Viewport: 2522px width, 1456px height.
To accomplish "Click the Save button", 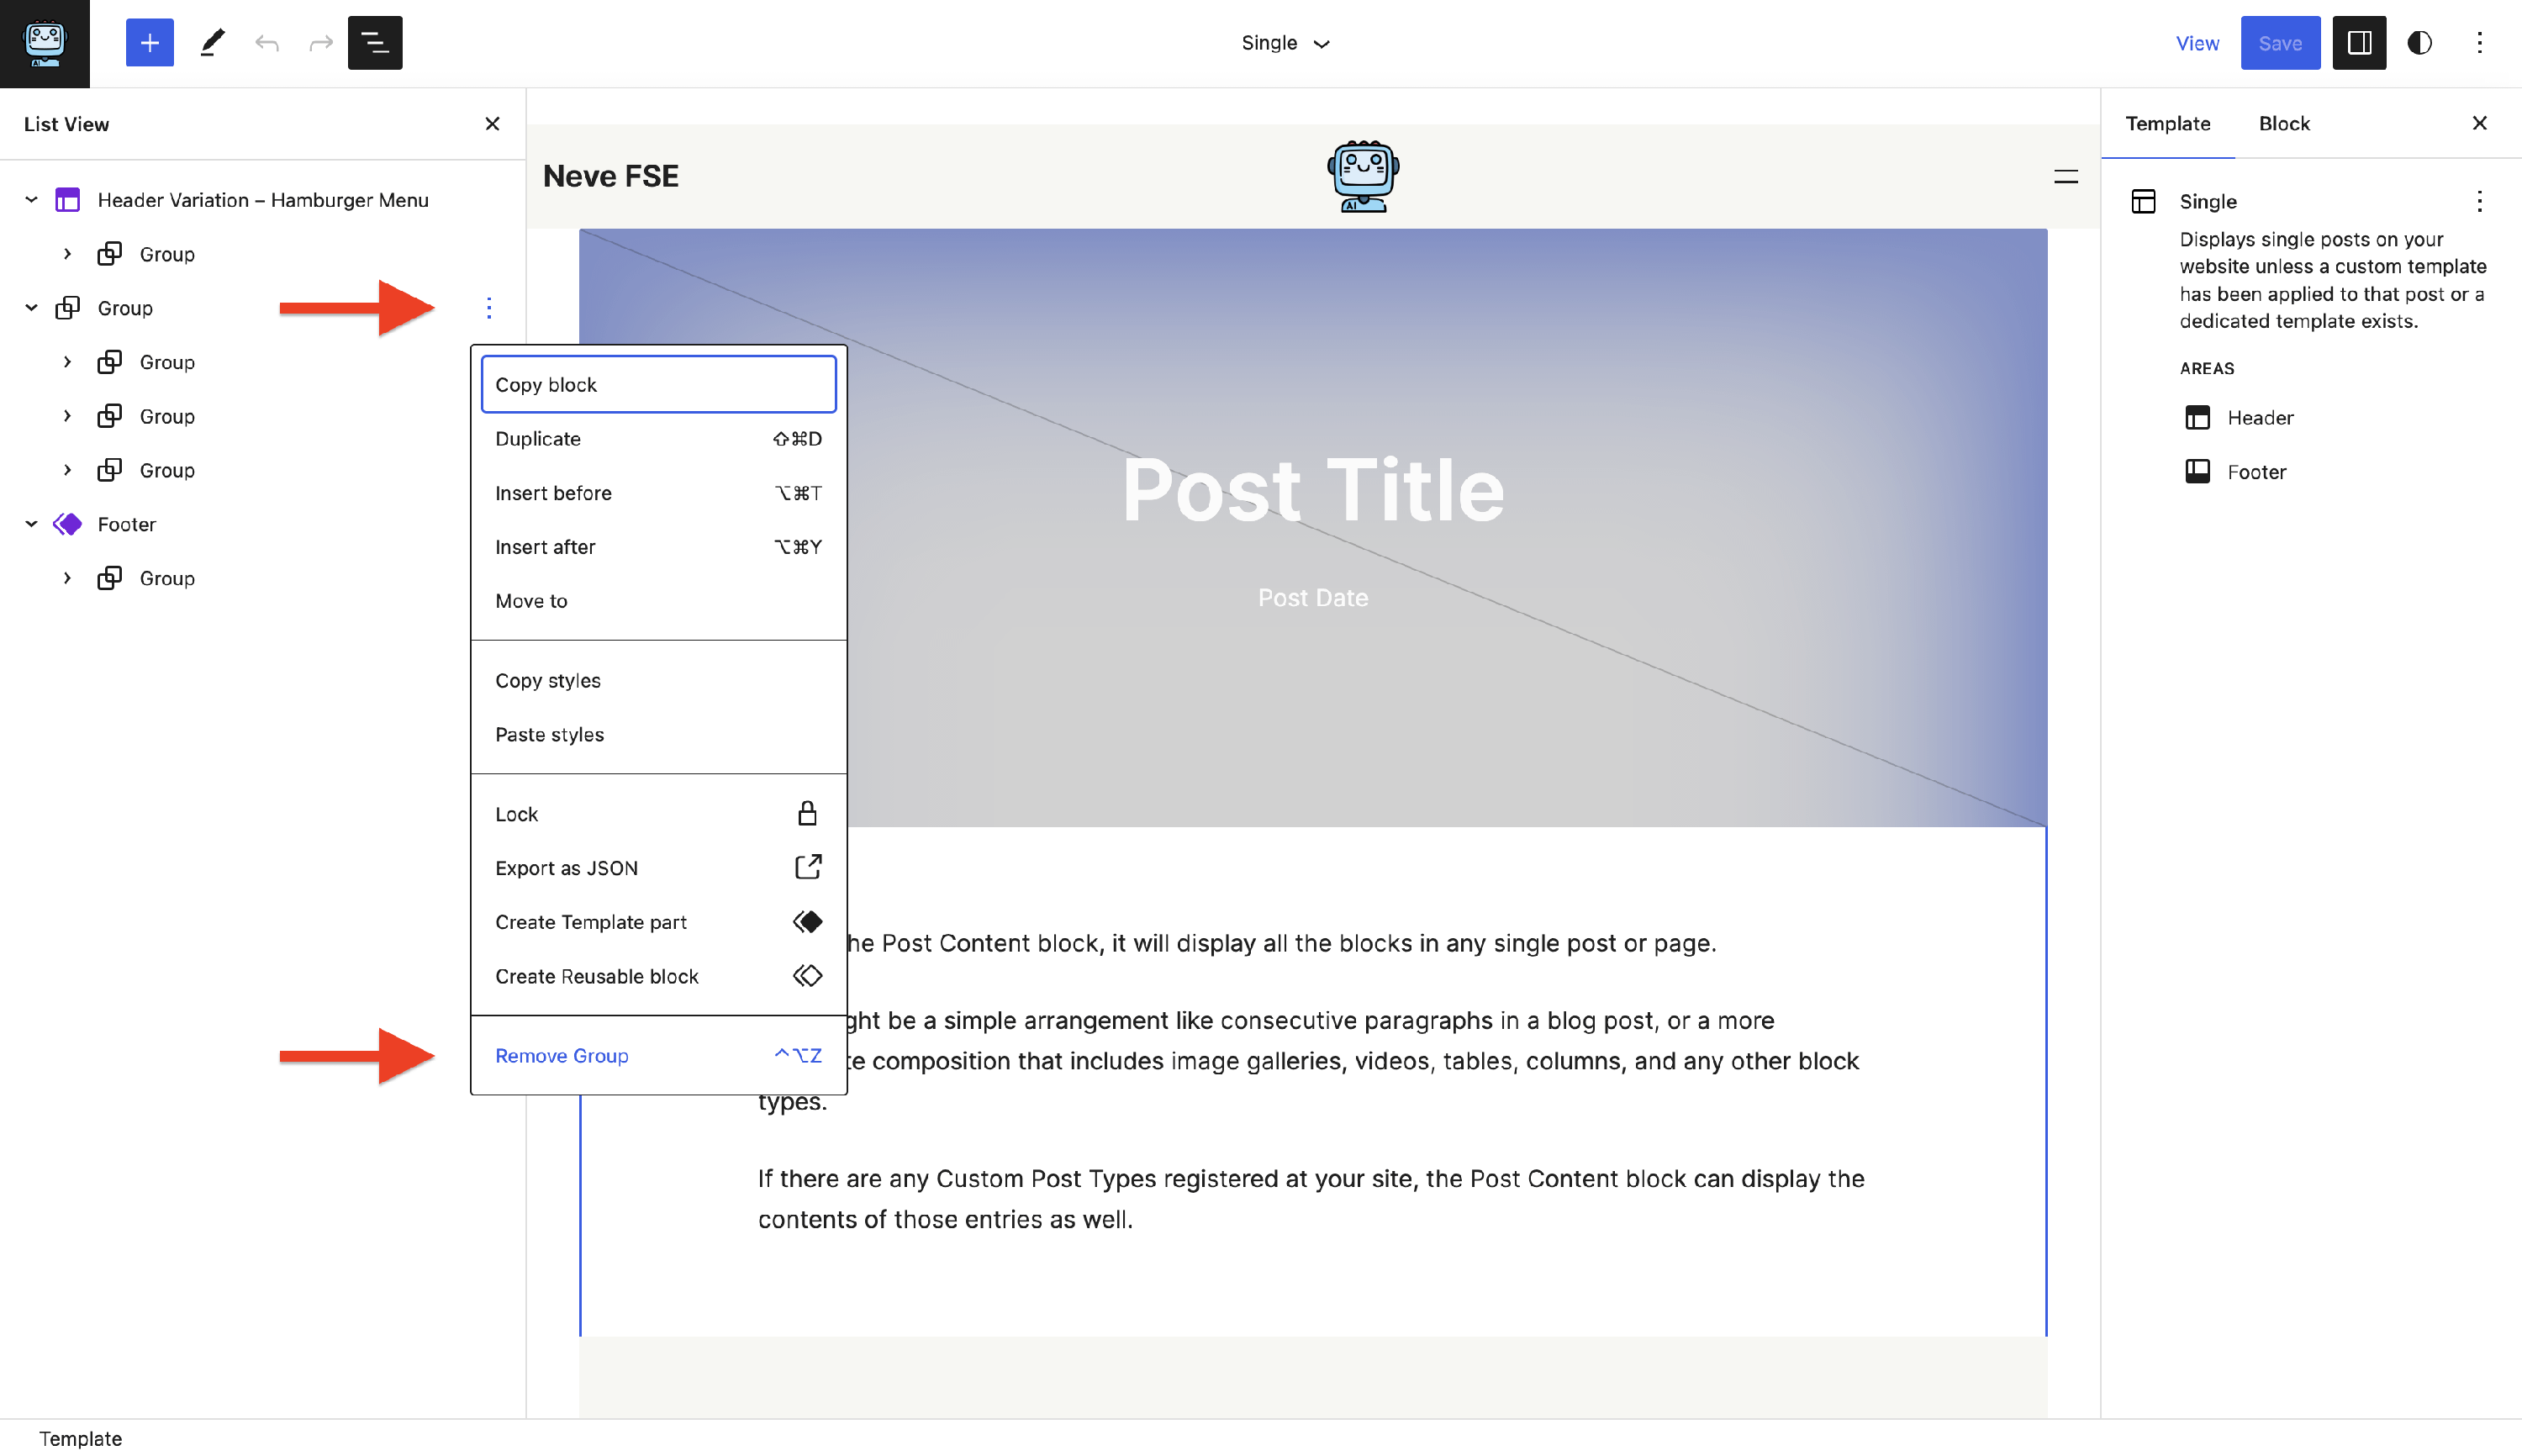I will (2279, 43).
